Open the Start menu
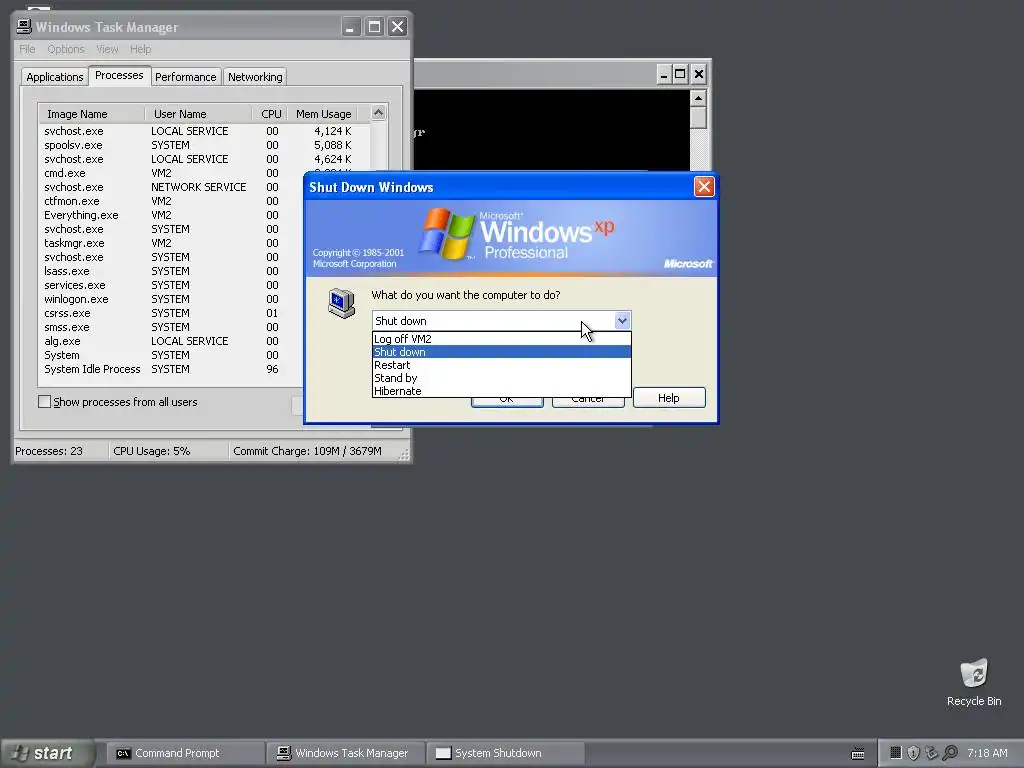1024x768 pixels. click(46, 753)
